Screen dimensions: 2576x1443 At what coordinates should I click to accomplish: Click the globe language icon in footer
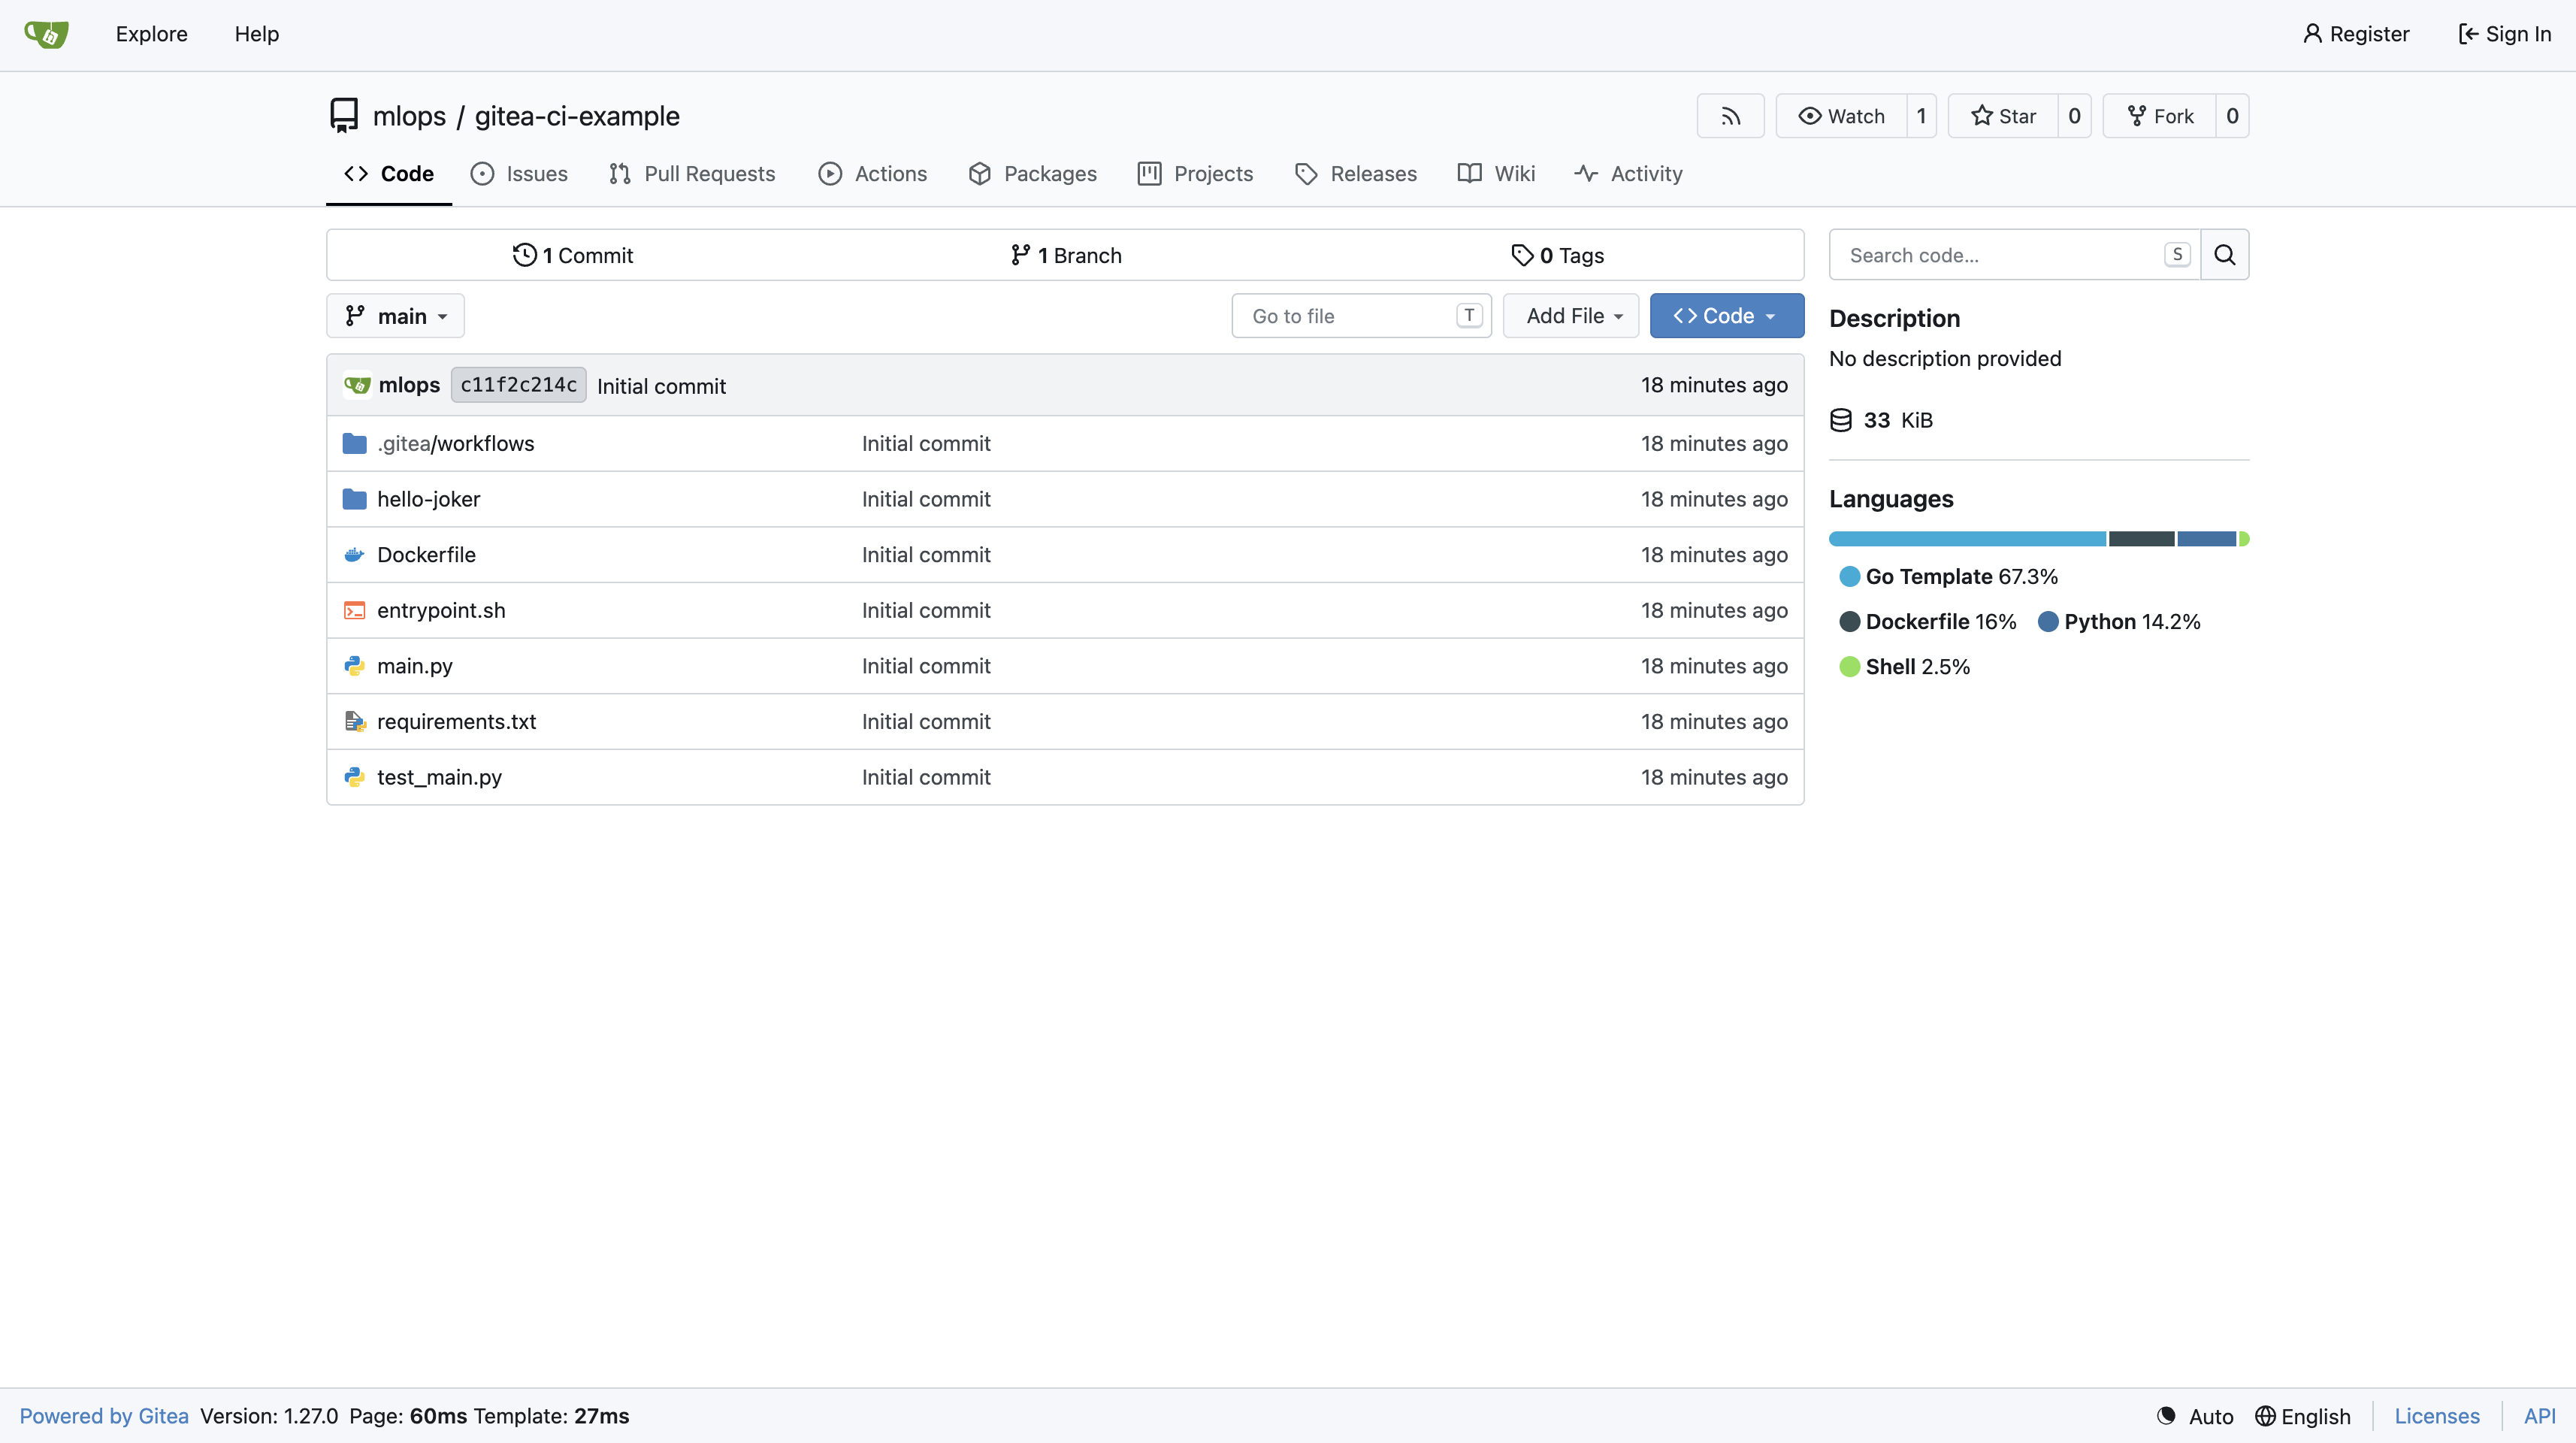click(x=2265, y=1416)
